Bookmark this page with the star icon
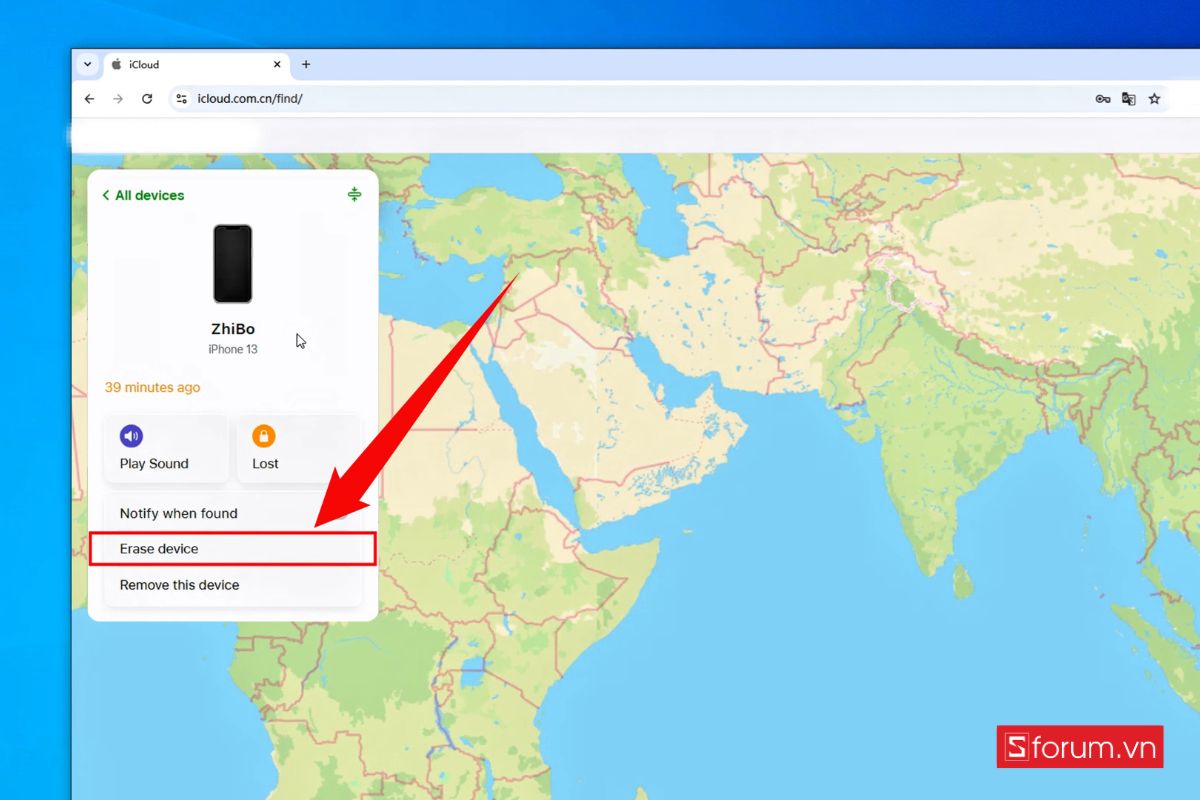The image size is (1200, 800). [x=1155, y=99]
